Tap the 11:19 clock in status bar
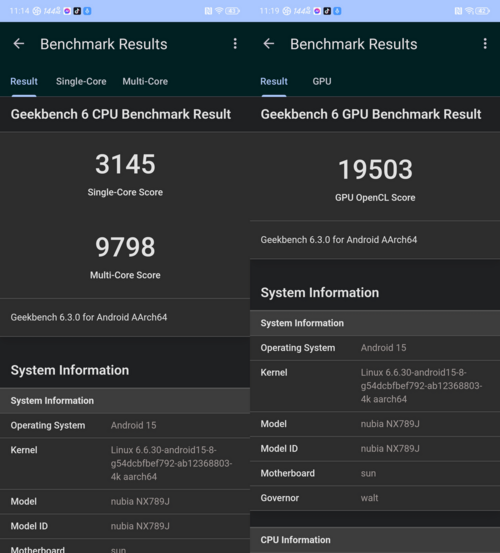Screen dimensions: 500x553 click(x=269, y=11)
